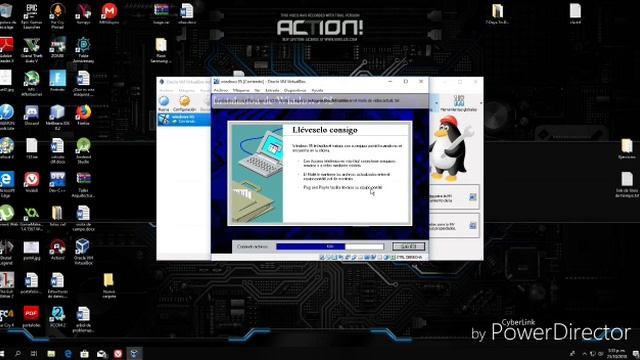Open Herramientas globales in VirtualBox Manager
The image size is (640, 360).
coord(459,103)
